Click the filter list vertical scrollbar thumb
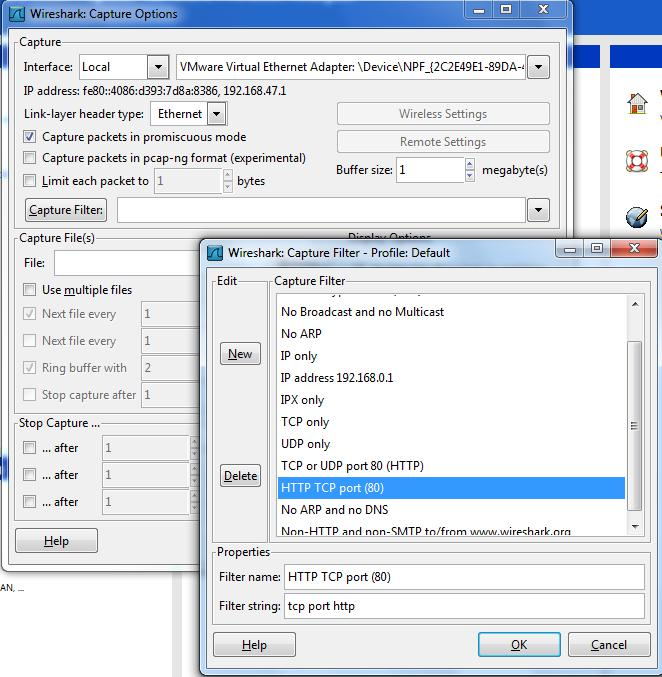Viewport: 662px width, 677px height. point(634,426)
